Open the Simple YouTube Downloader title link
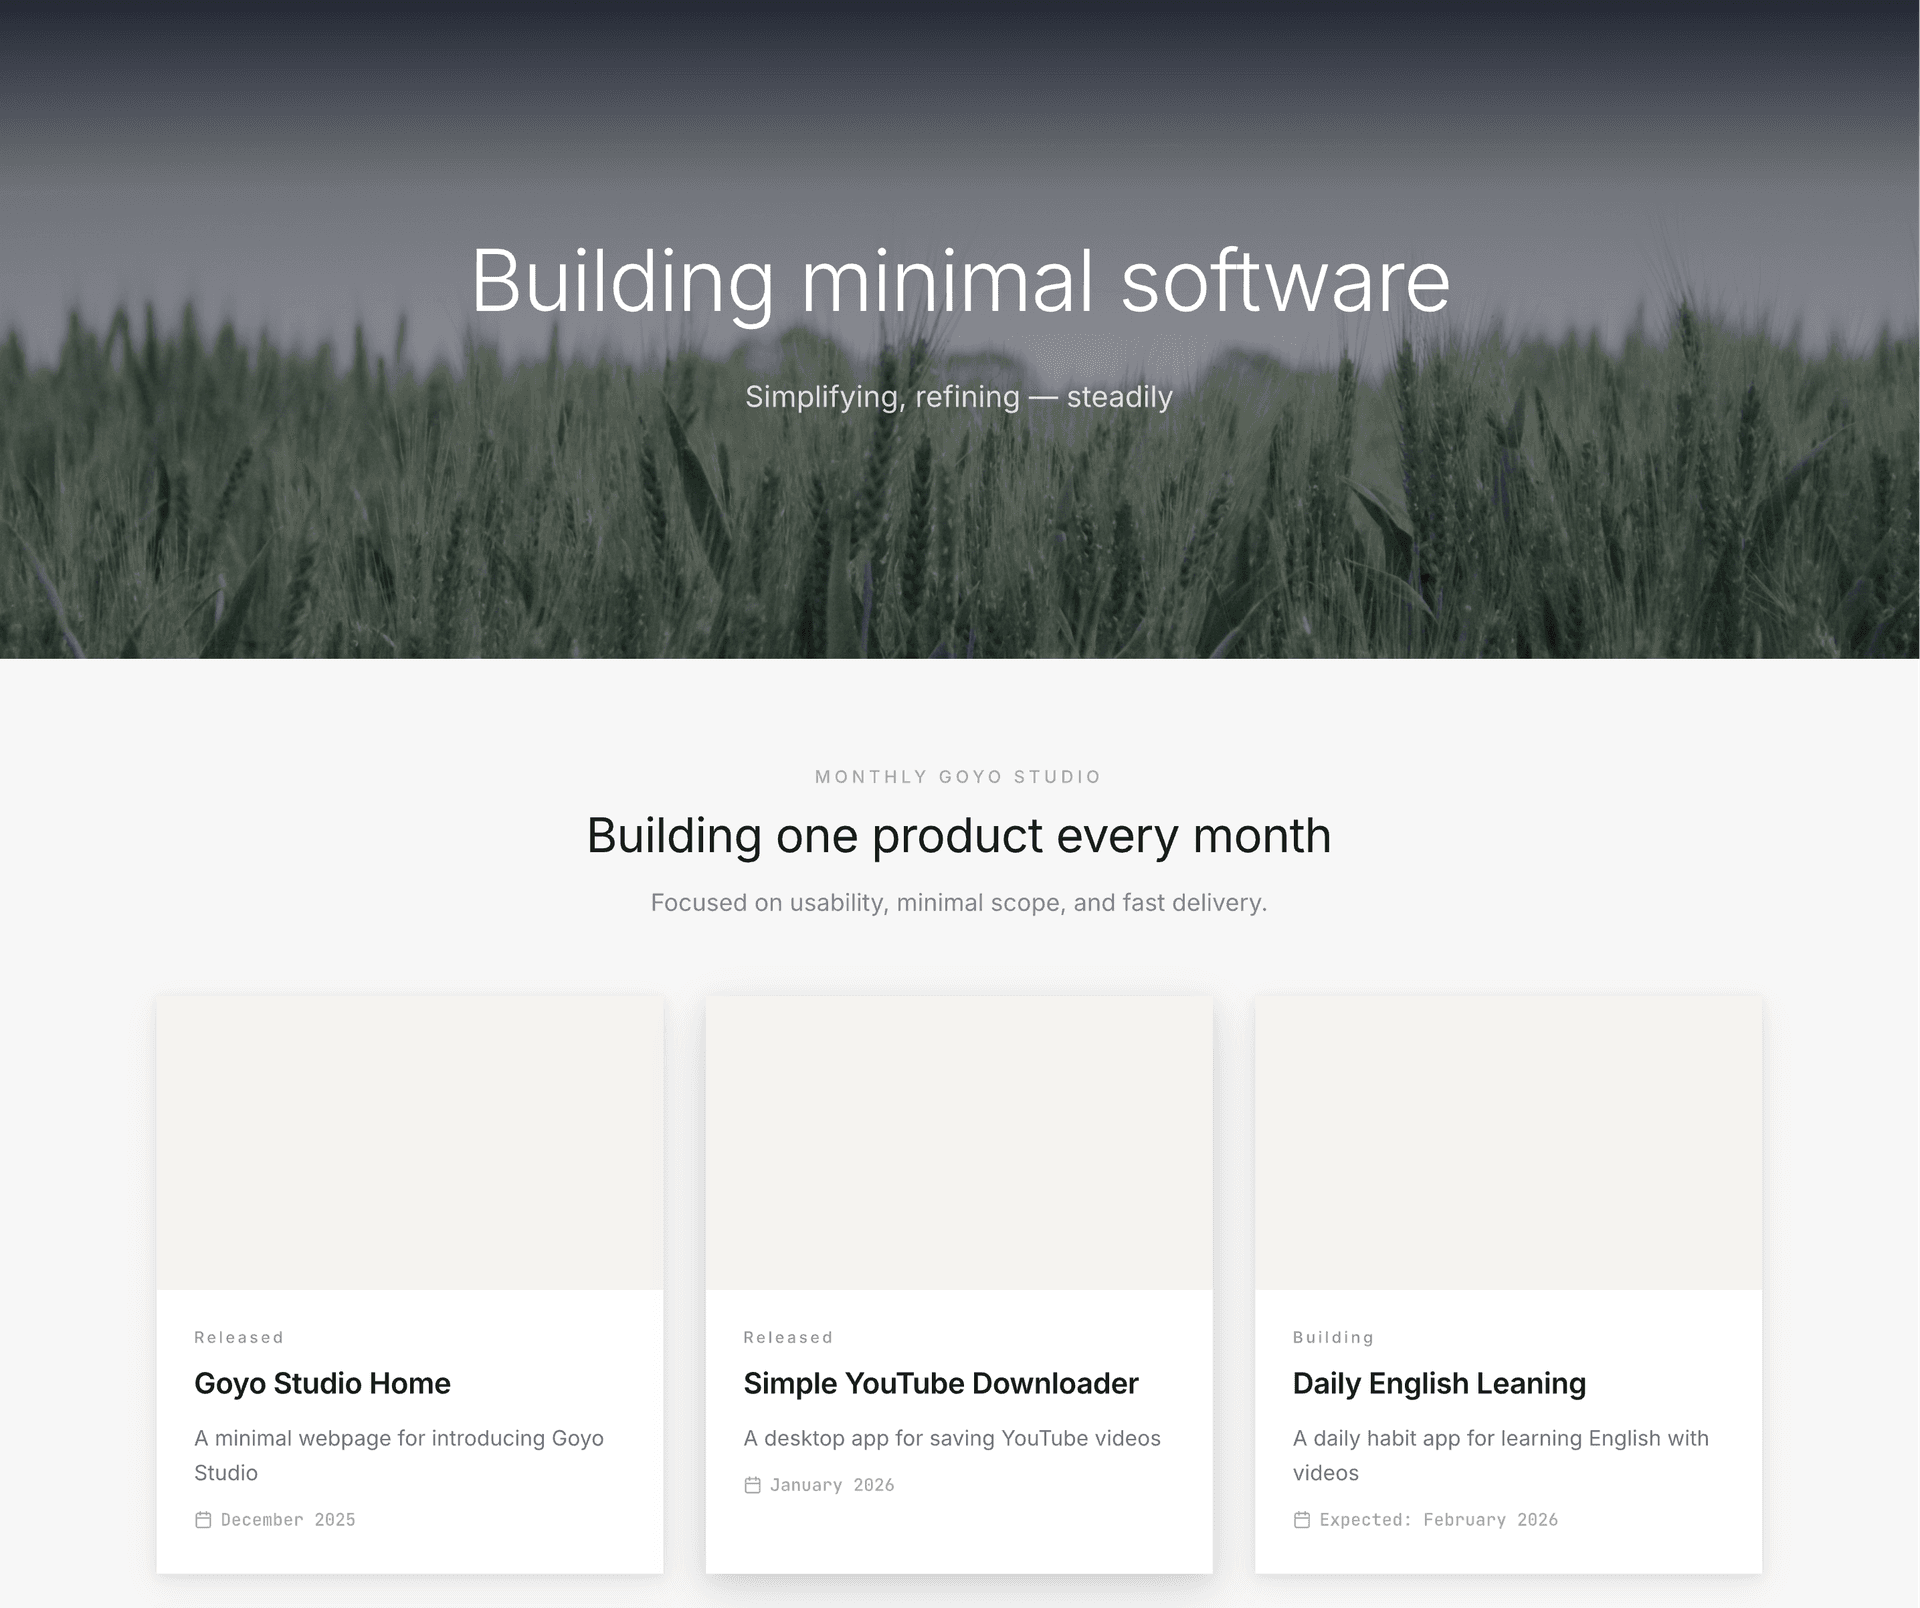1920x1608 pixels. pos(940,1383)
